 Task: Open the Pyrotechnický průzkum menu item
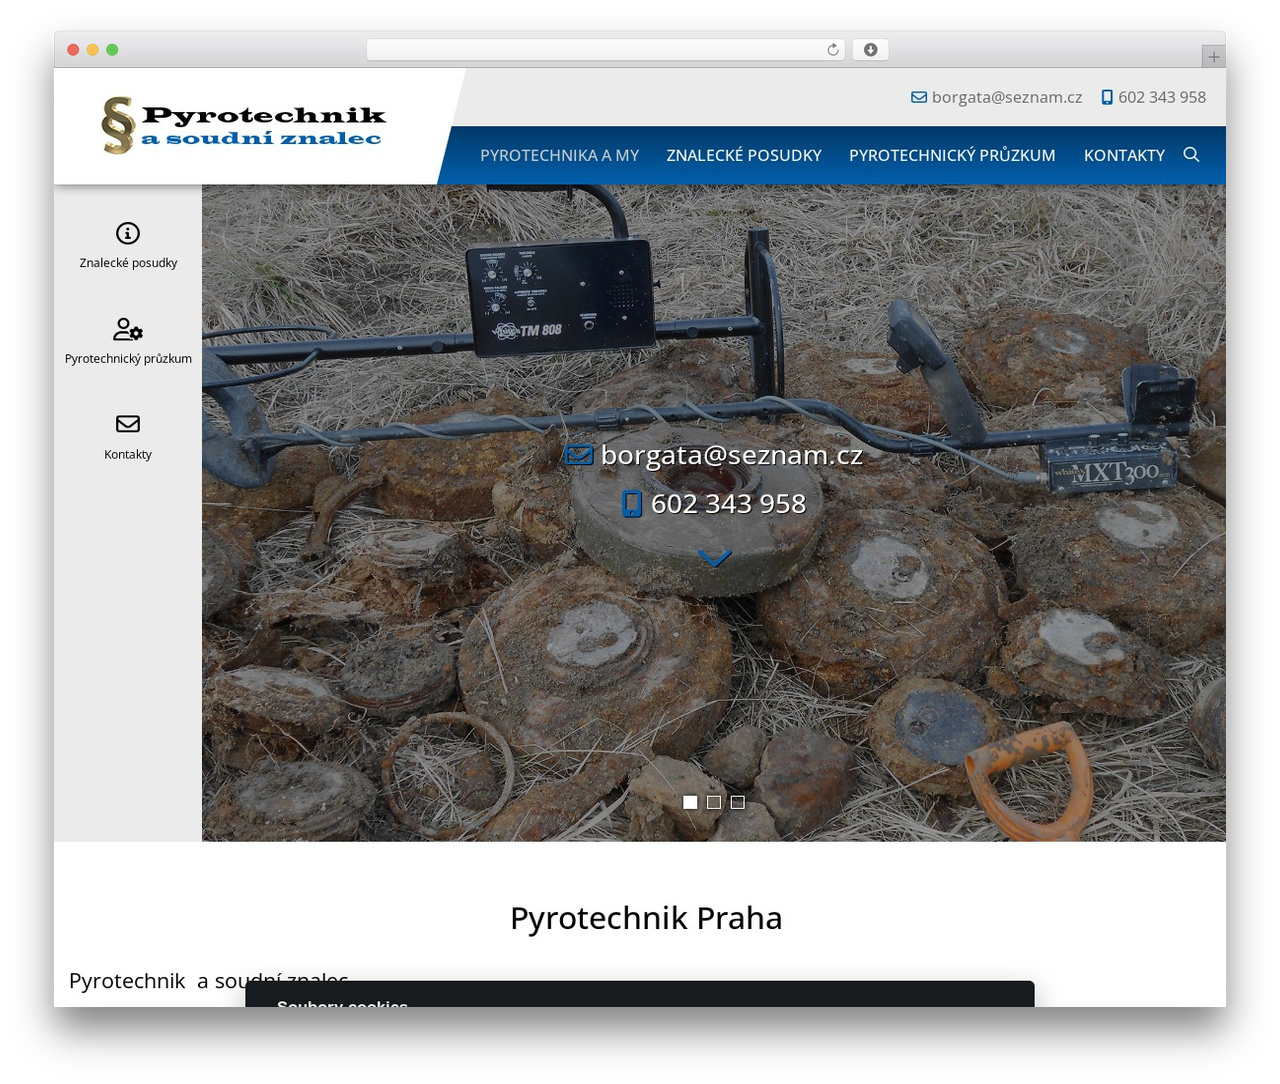952,155
